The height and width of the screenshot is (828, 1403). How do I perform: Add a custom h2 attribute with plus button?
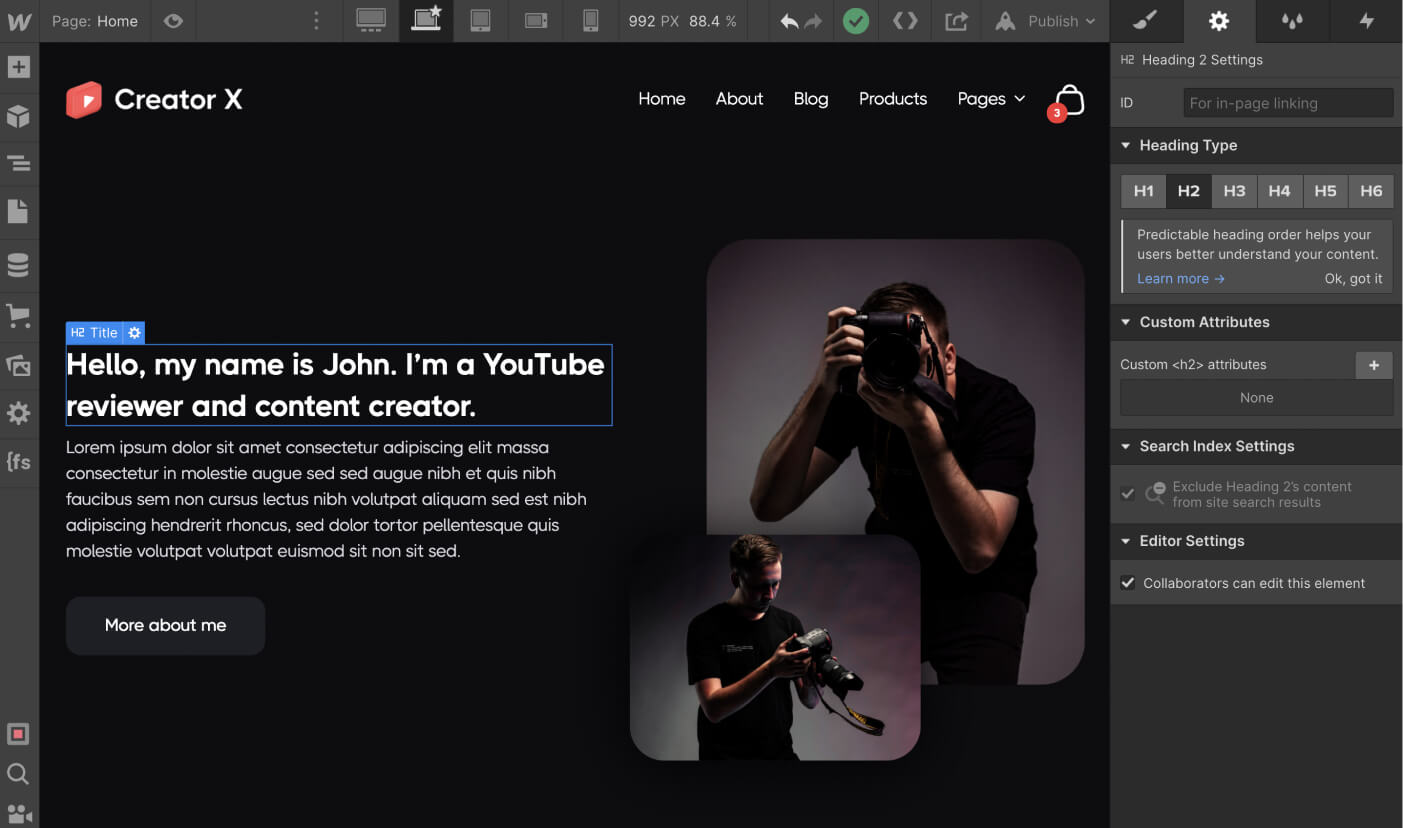pyautogui.click(x=1373, y=365)
